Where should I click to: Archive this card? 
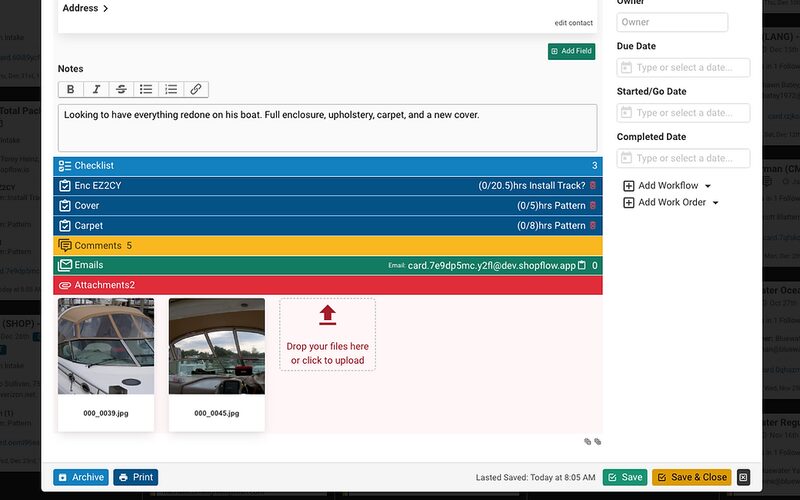pyautogui.click(x=81, y=478)
